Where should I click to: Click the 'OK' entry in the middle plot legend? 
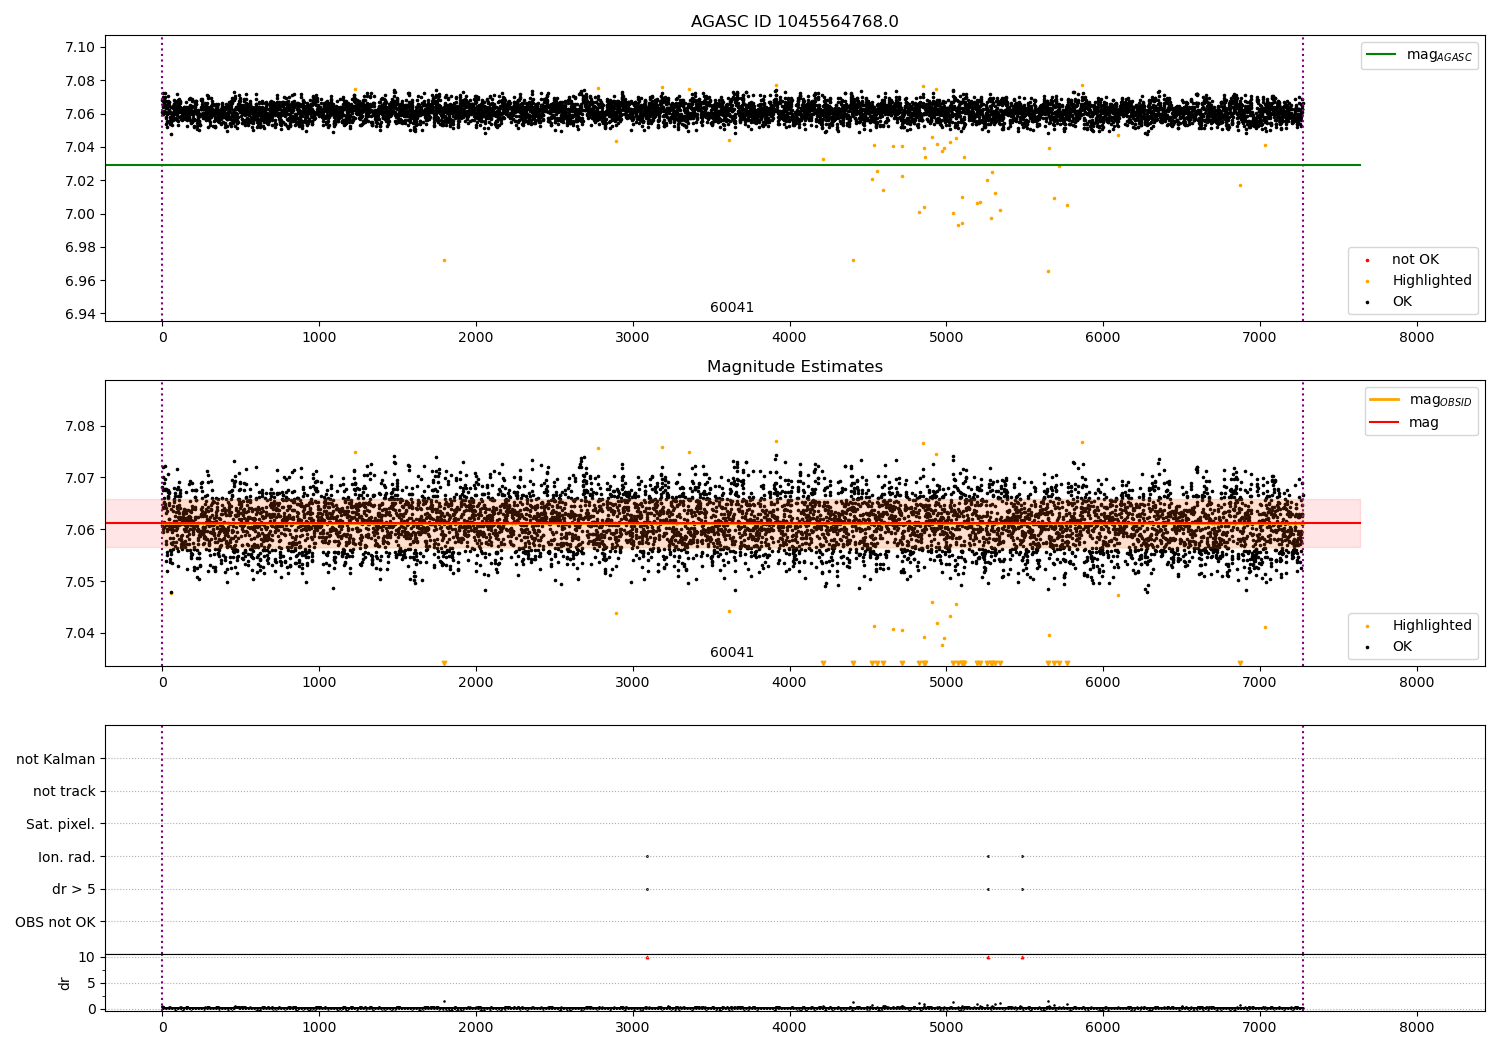pos(1402,647)
